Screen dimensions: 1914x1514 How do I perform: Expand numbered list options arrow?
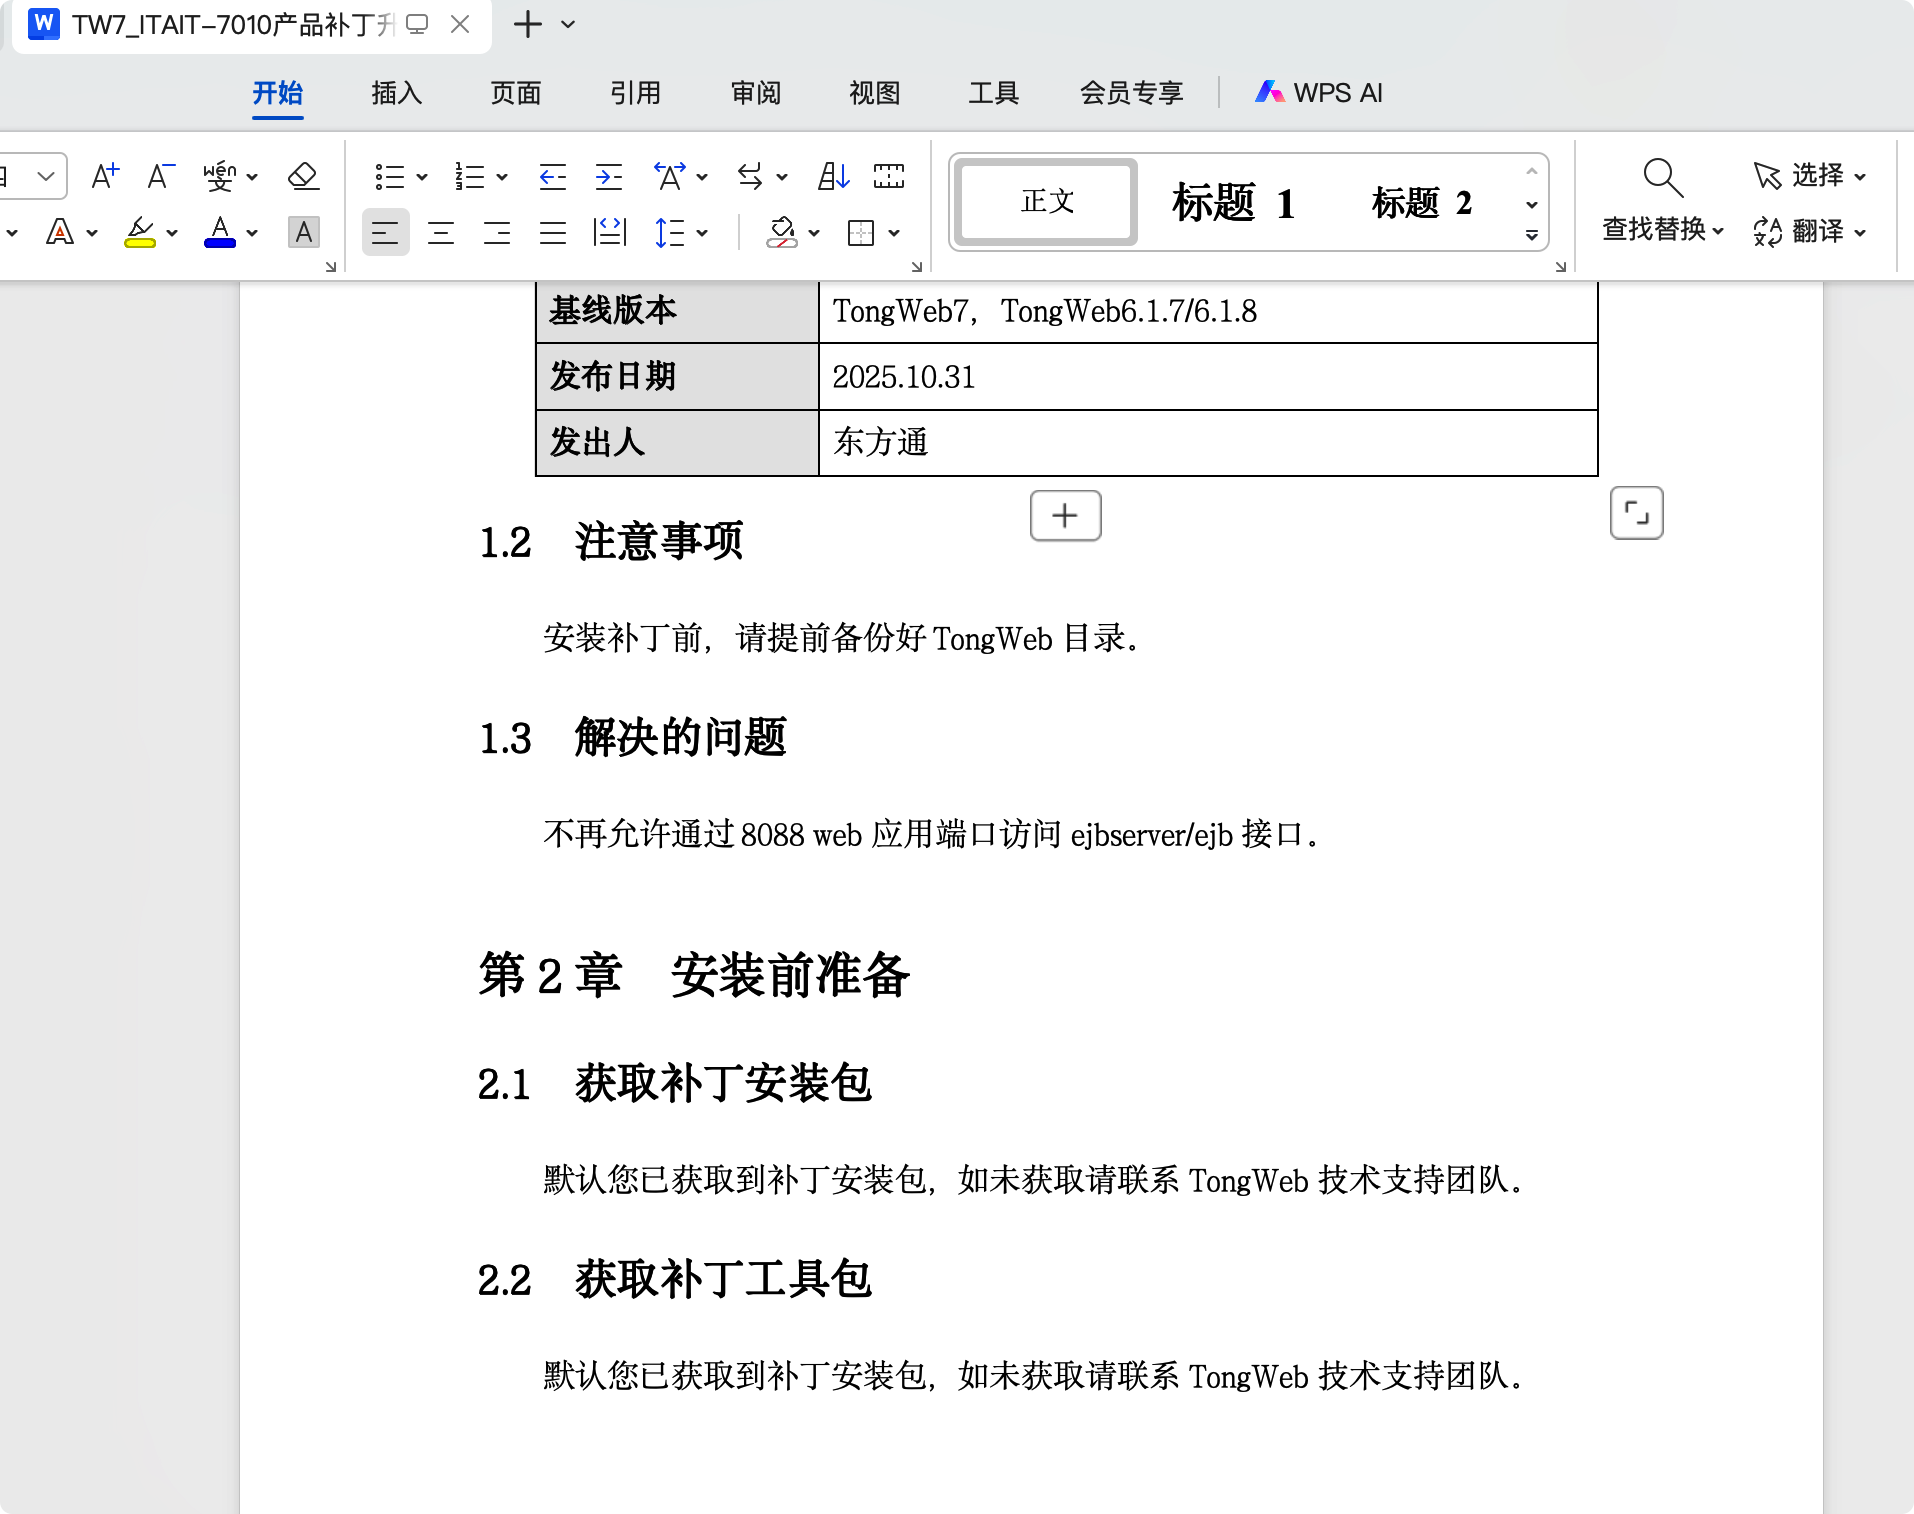click(502, 178)
